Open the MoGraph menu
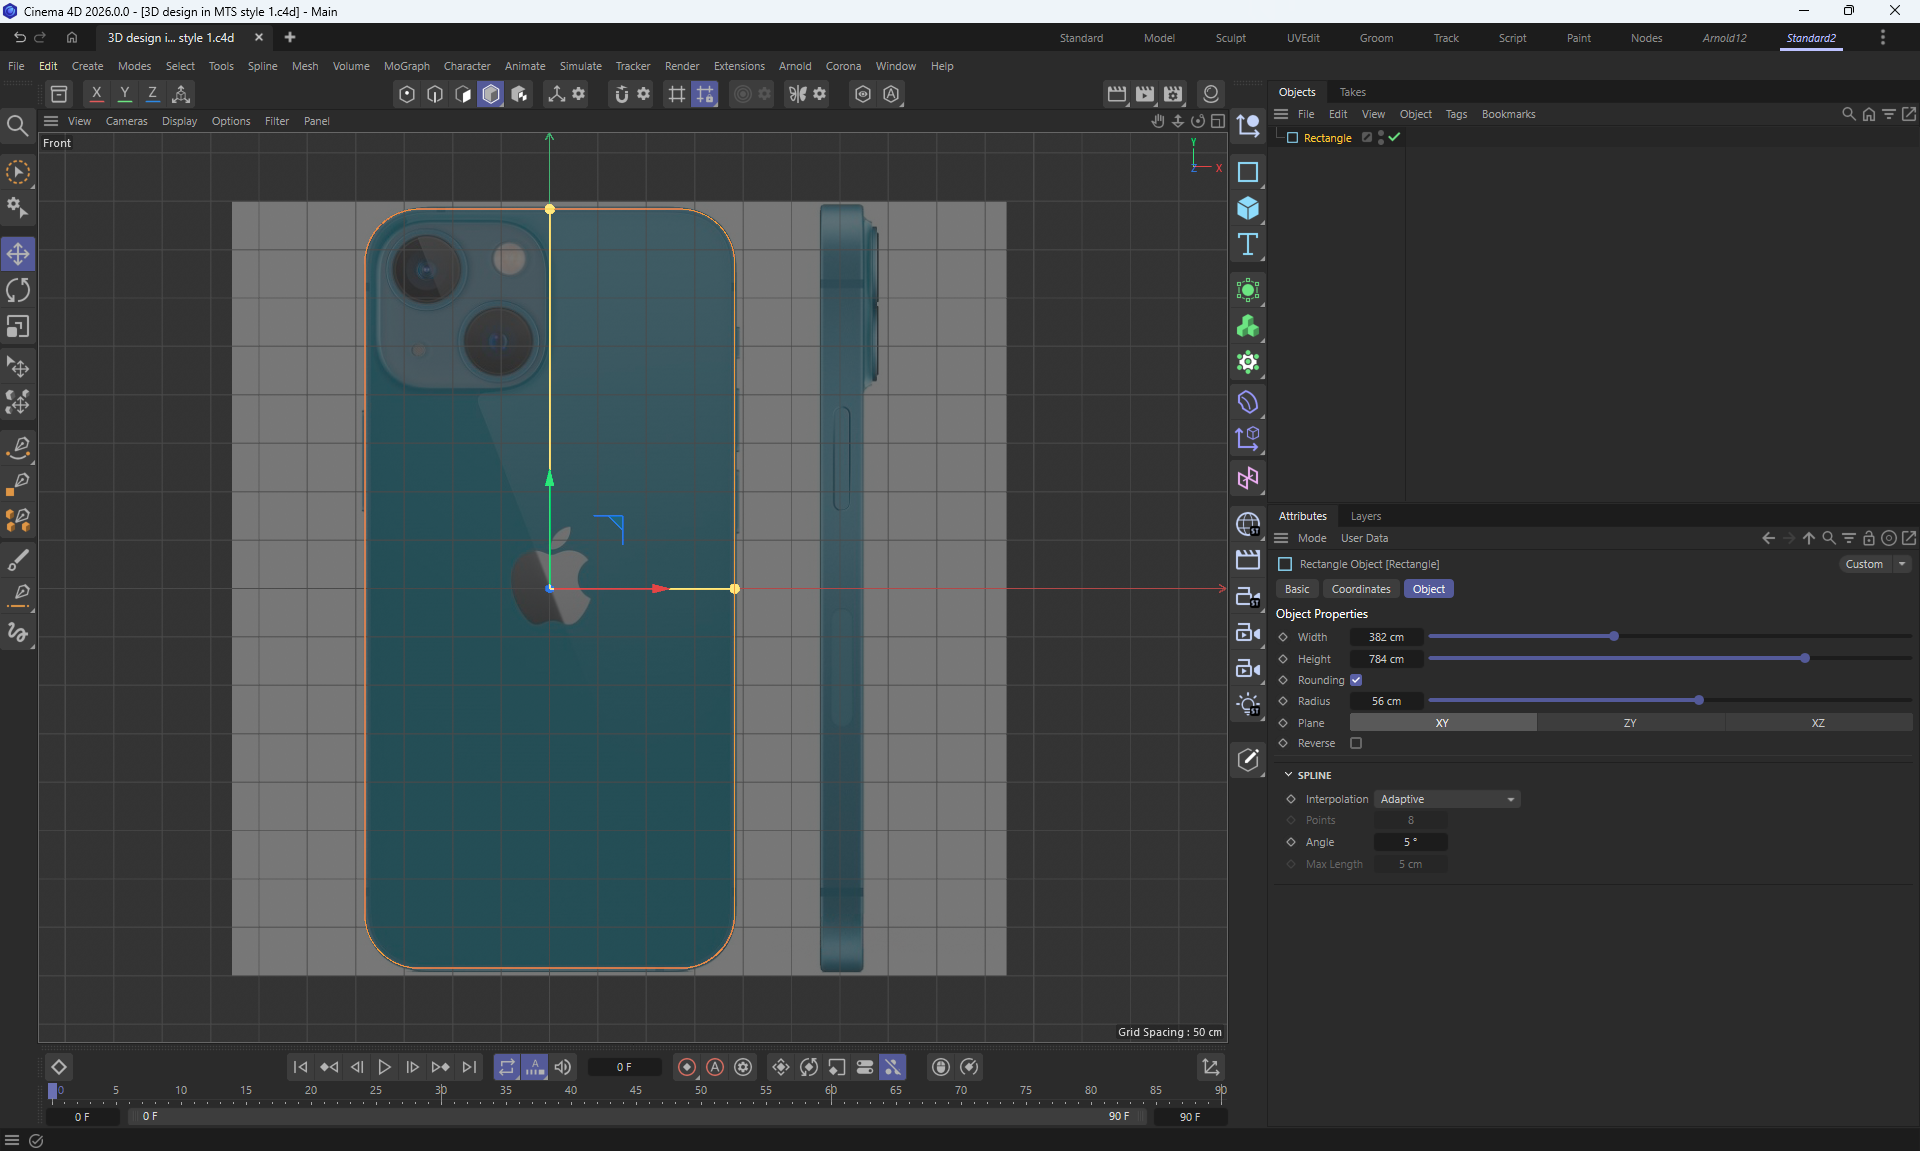The image size is (1920, 1151). [x=406, y=66]
